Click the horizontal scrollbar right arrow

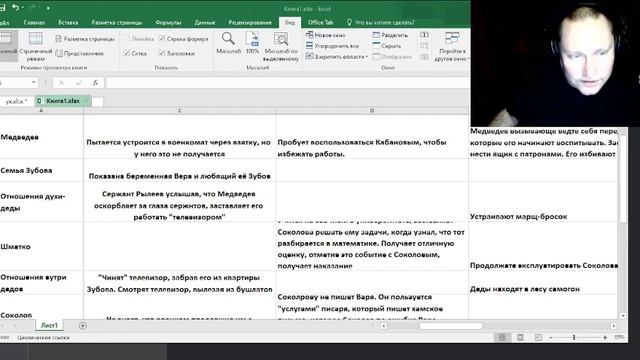point(613,326)
